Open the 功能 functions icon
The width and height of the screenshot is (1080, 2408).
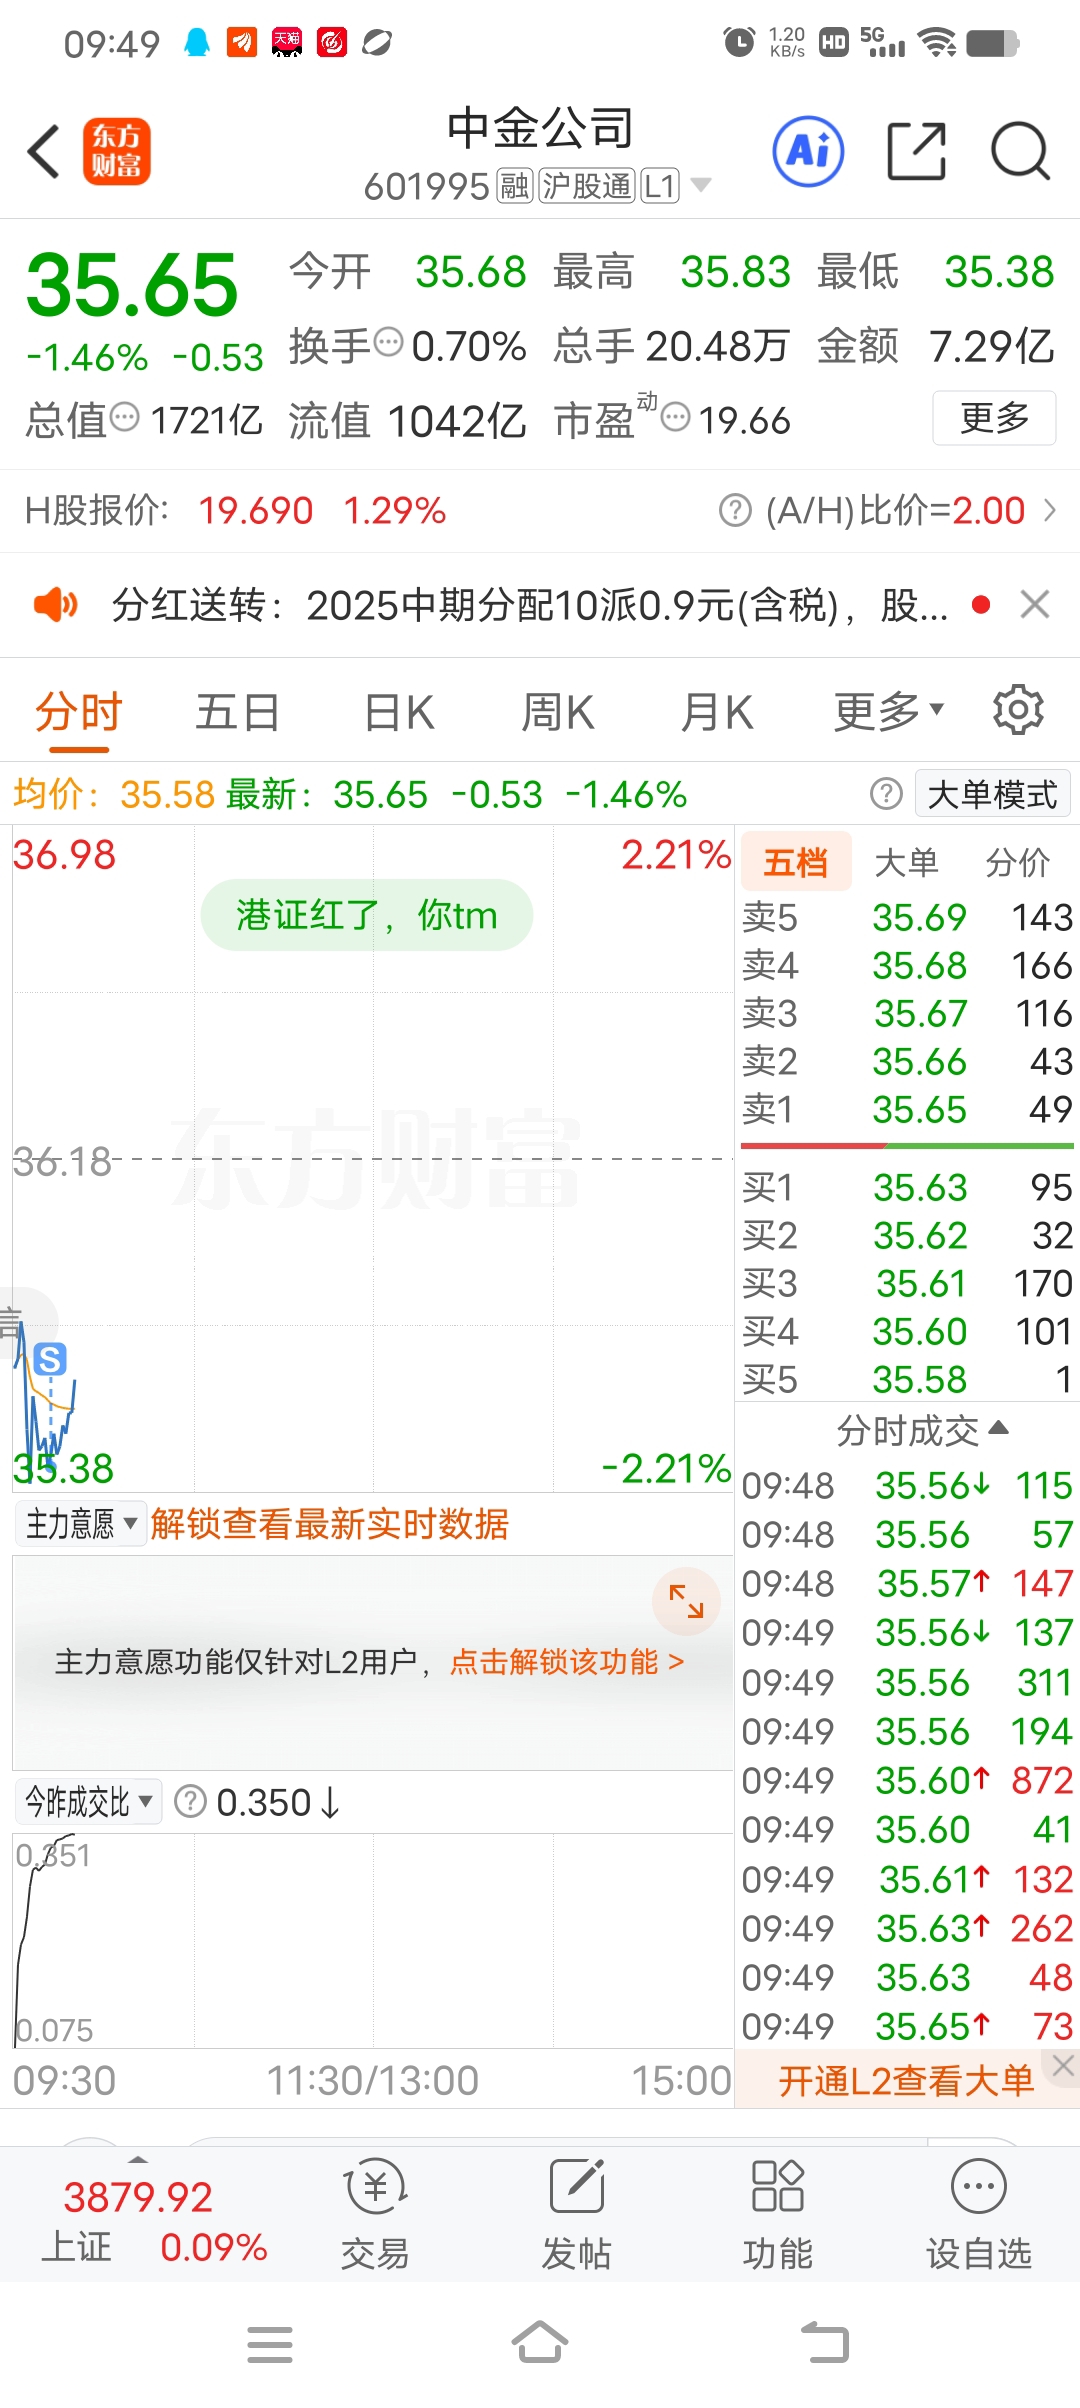point(778,2215)
